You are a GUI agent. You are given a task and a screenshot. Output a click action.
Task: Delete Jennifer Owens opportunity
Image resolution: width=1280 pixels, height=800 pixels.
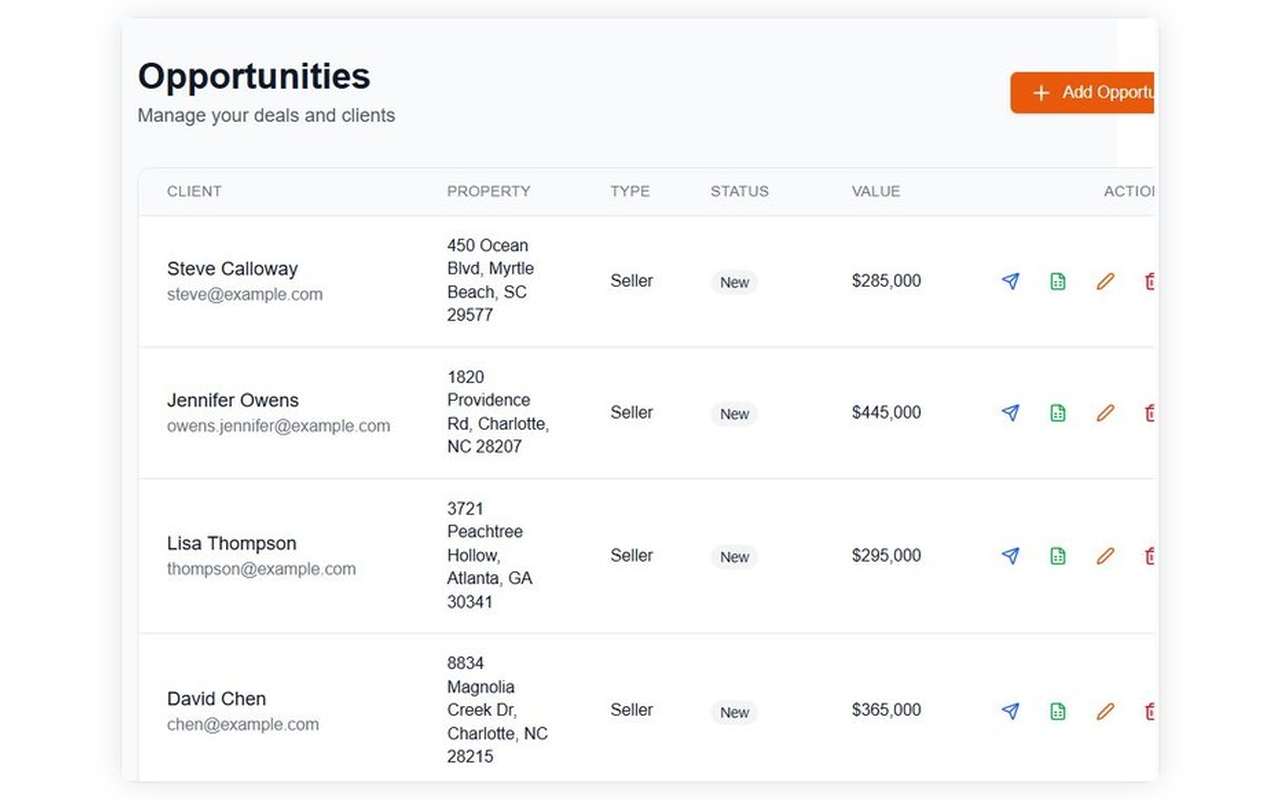[x=1150, y=413]
